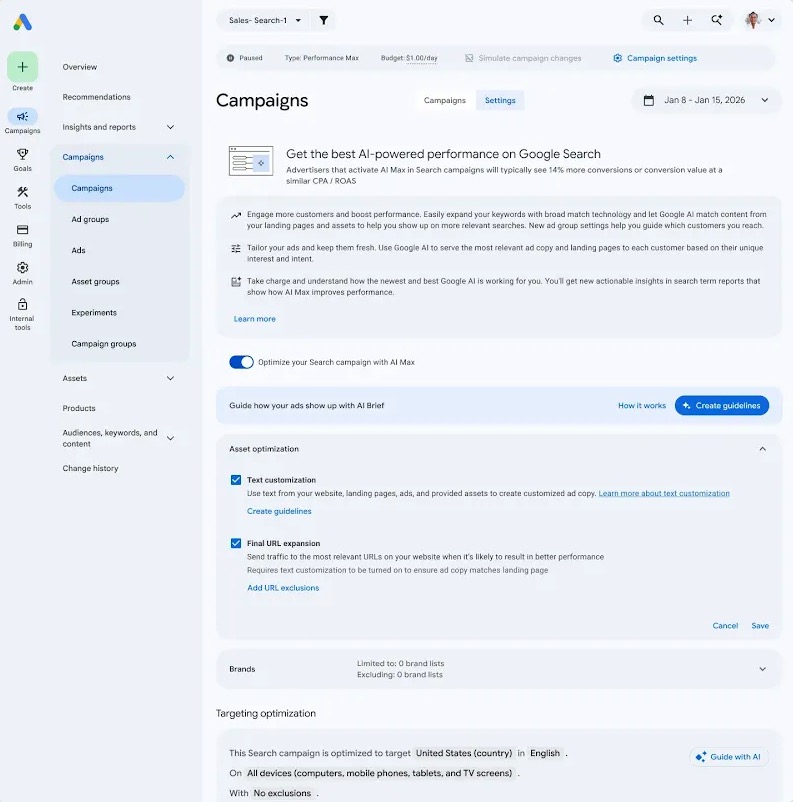The width and height of the screenshot is (793, 802).
Task: Click the green Create plus button
Action: coord(23,66)
